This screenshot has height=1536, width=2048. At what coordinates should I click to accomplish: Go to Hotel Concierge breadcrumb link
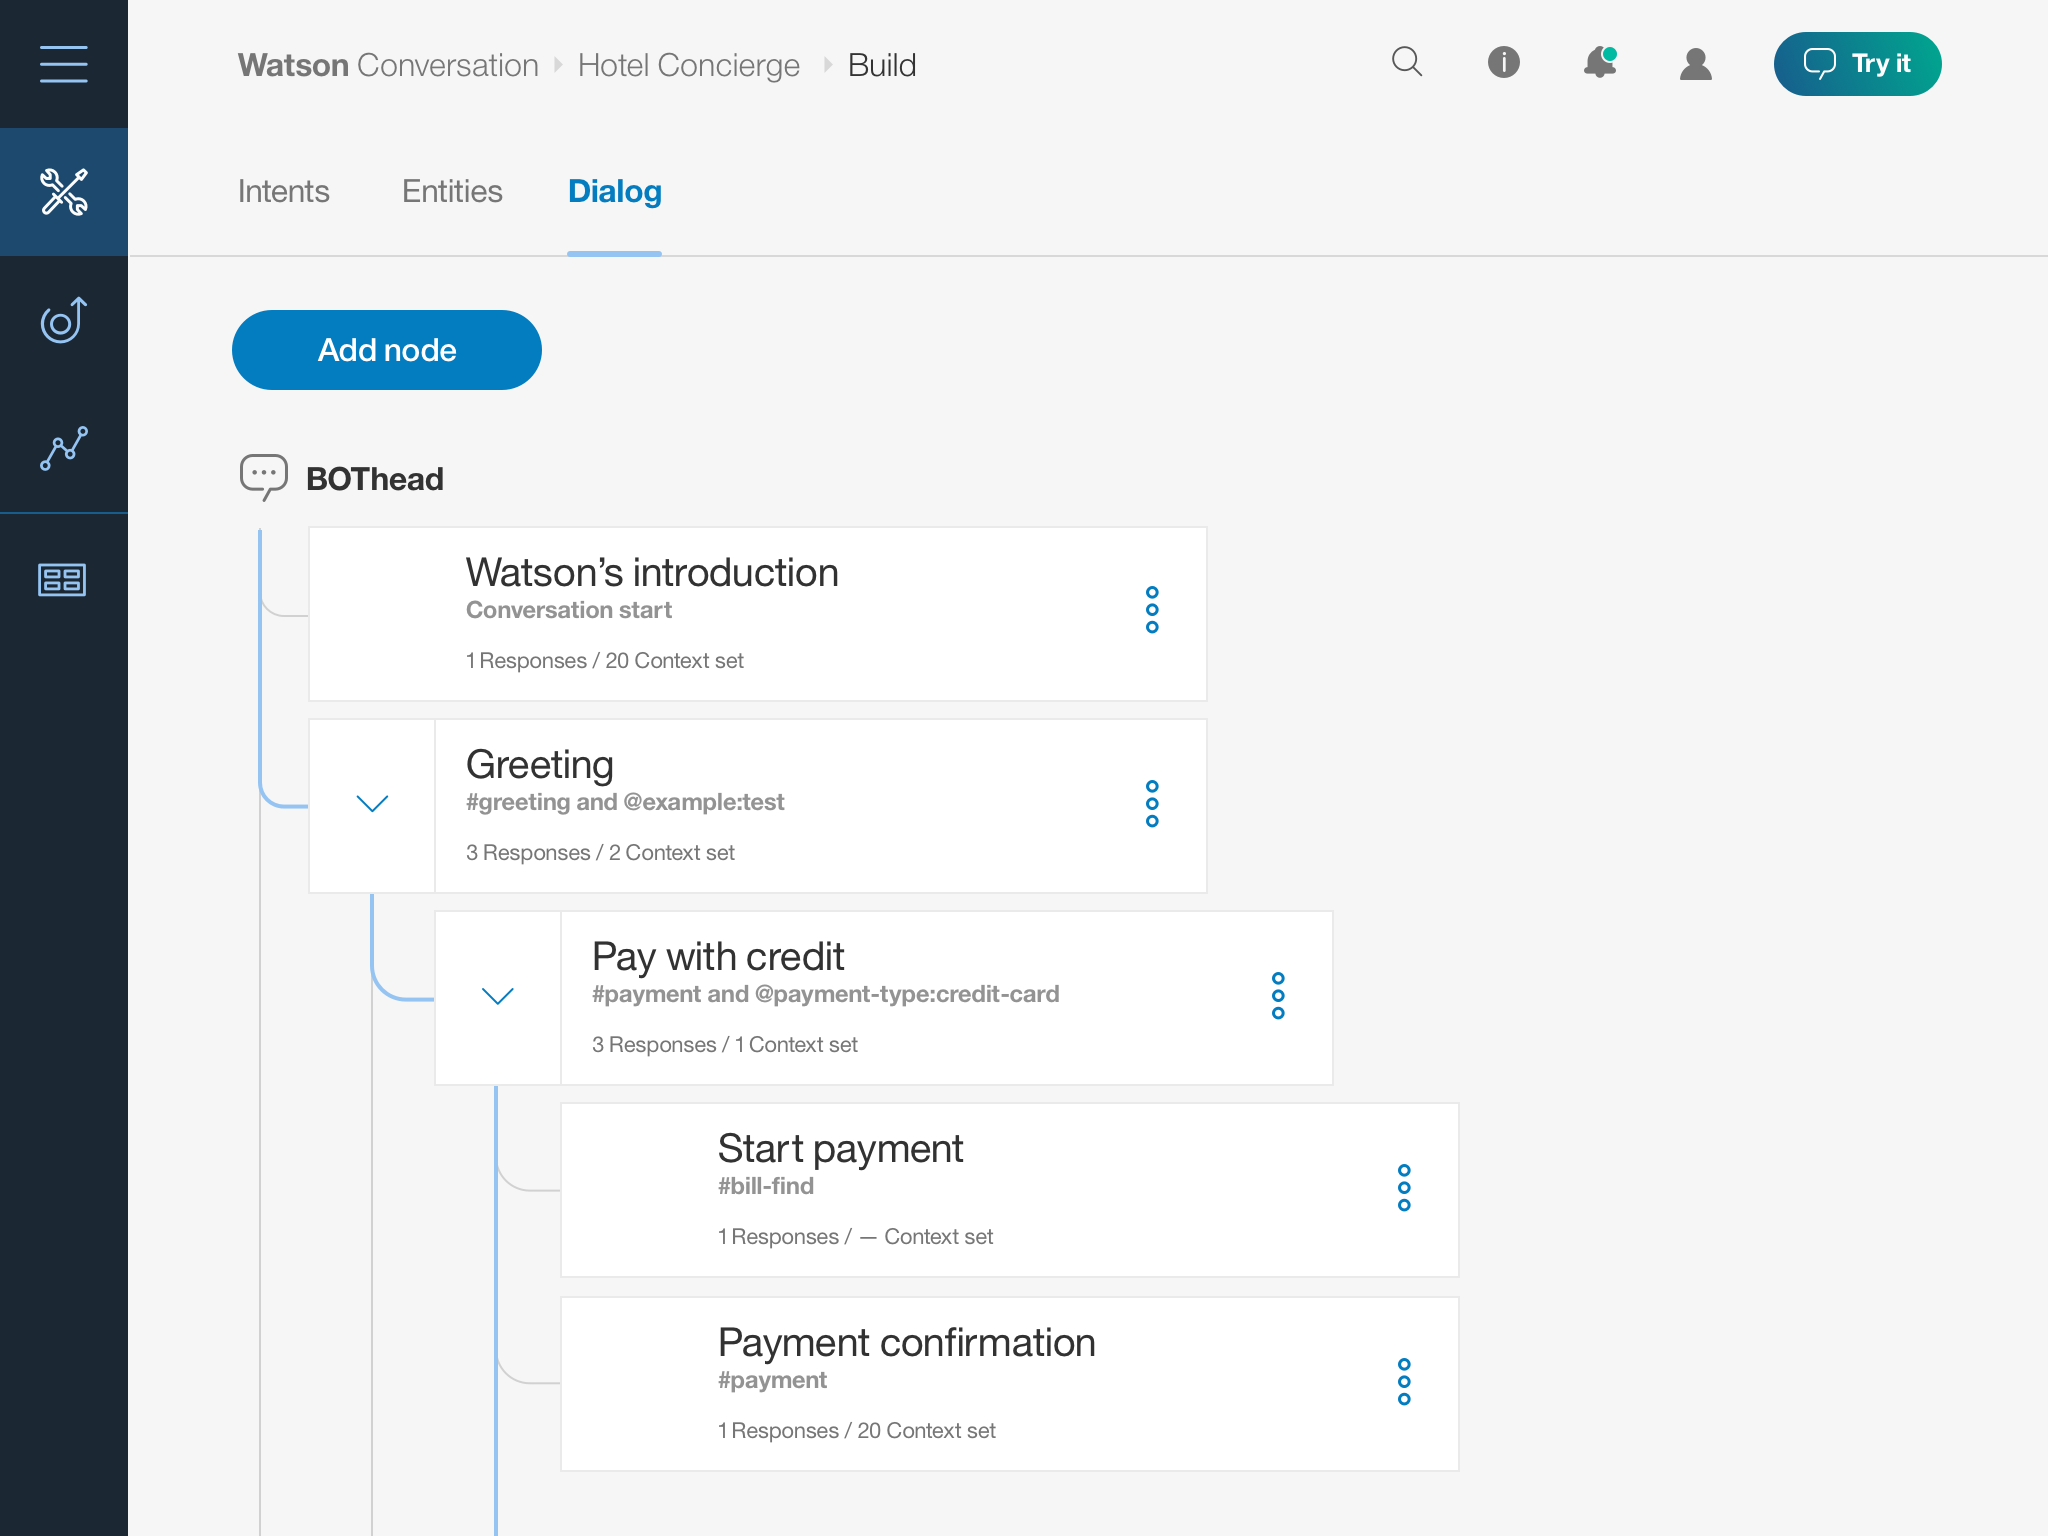(688, 65)
